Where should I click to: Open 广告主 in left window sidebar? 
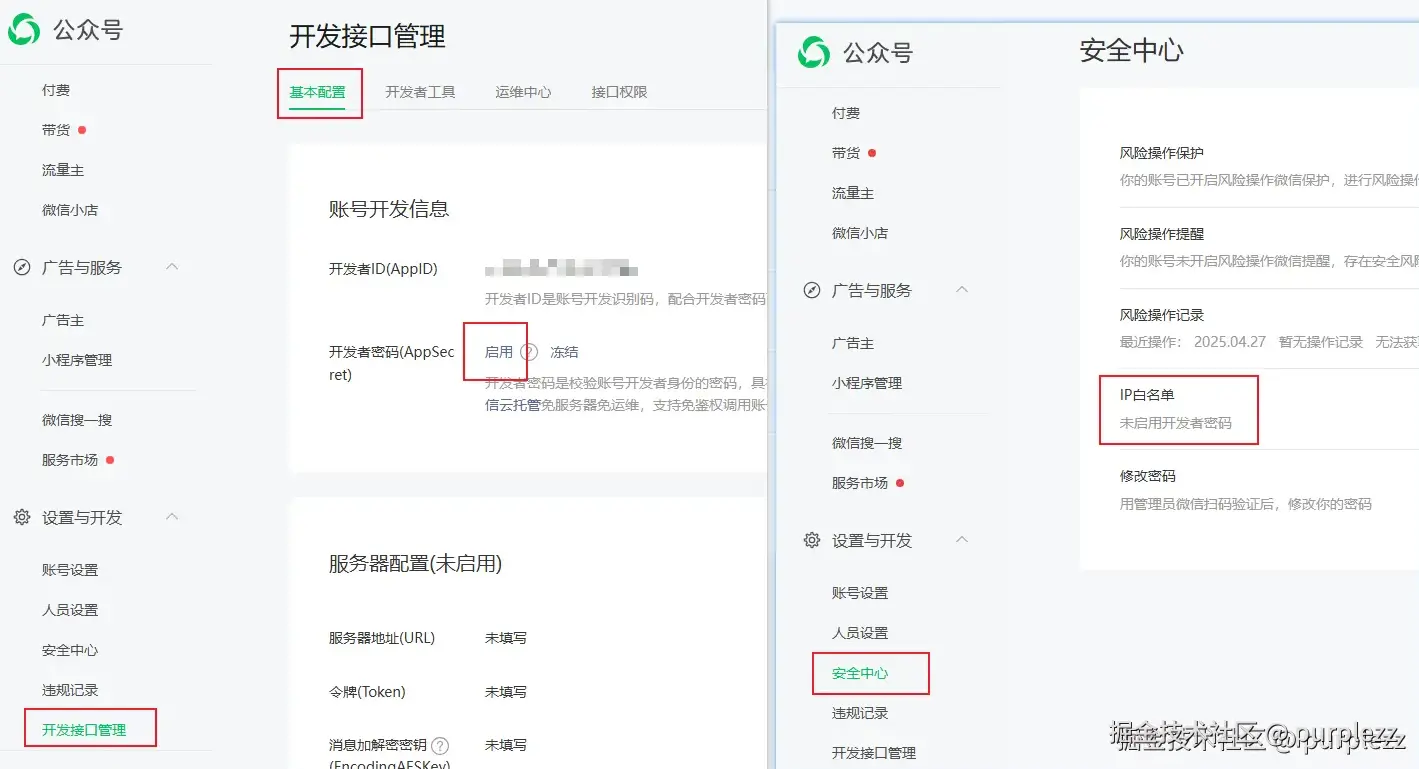pos(63,320)
